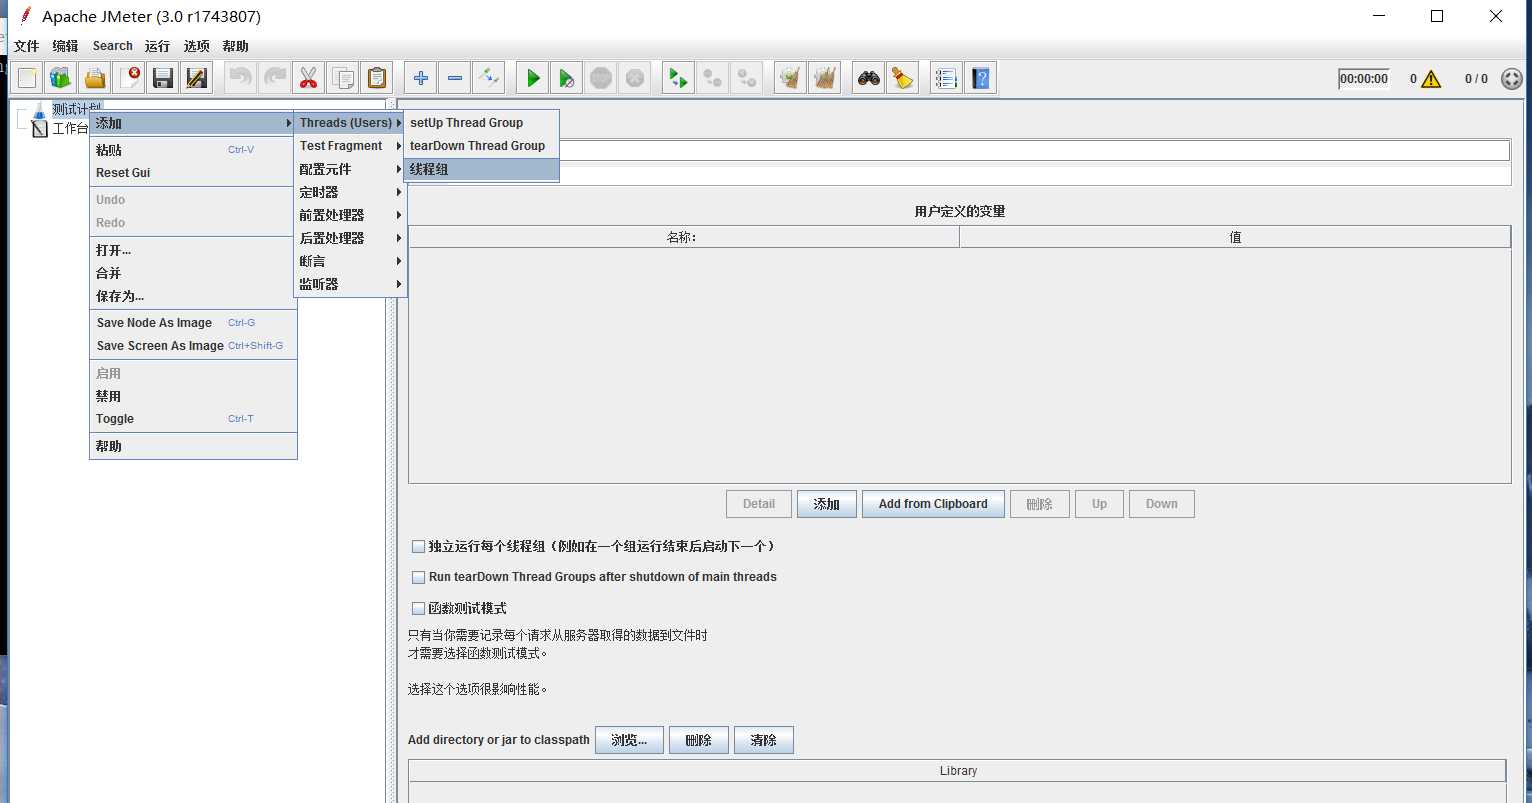Click the 清除 button

point(764,740)
